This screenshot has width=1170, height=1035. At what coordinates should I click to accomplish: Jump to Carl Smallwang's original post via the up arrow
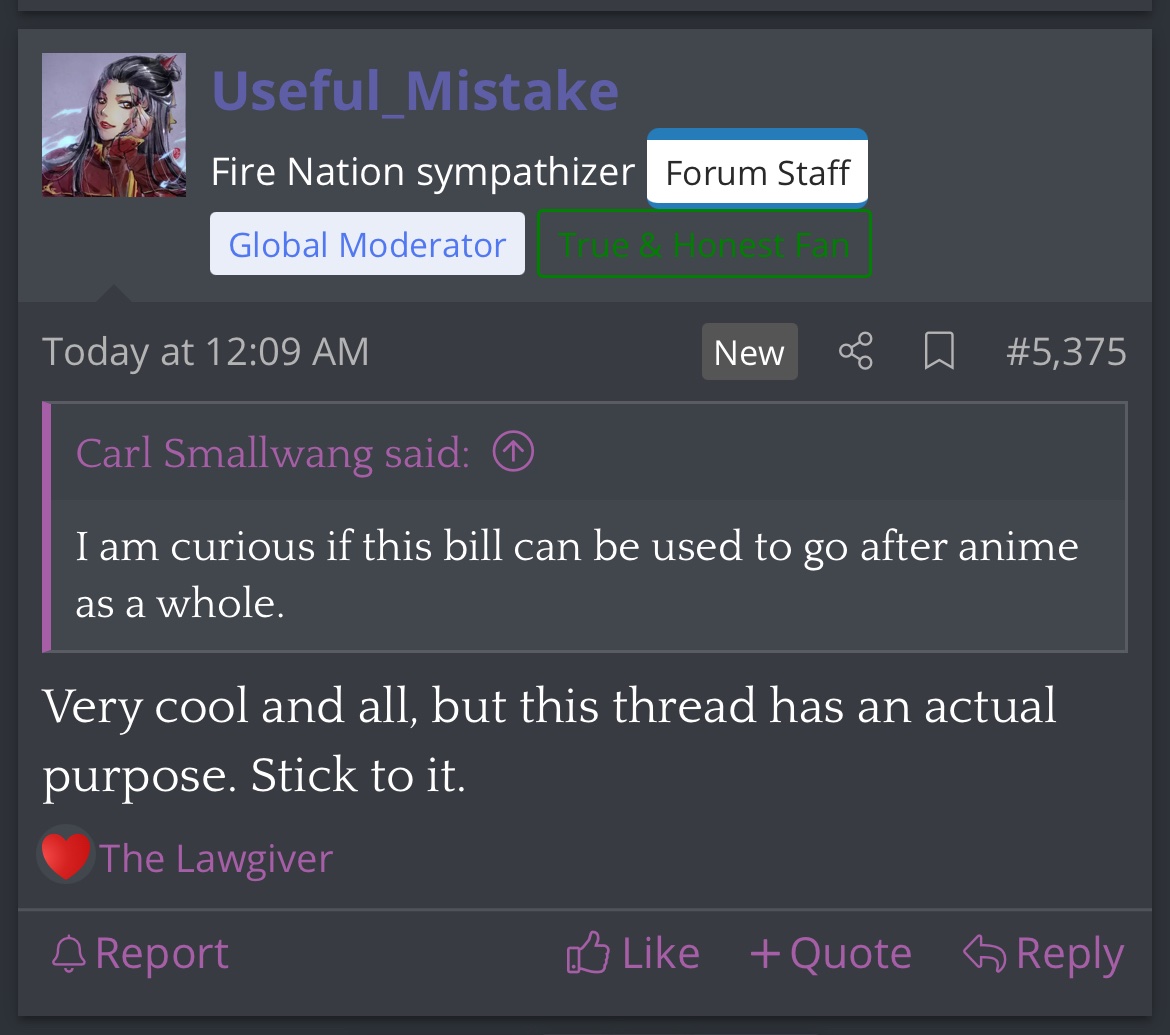point(514,453)
